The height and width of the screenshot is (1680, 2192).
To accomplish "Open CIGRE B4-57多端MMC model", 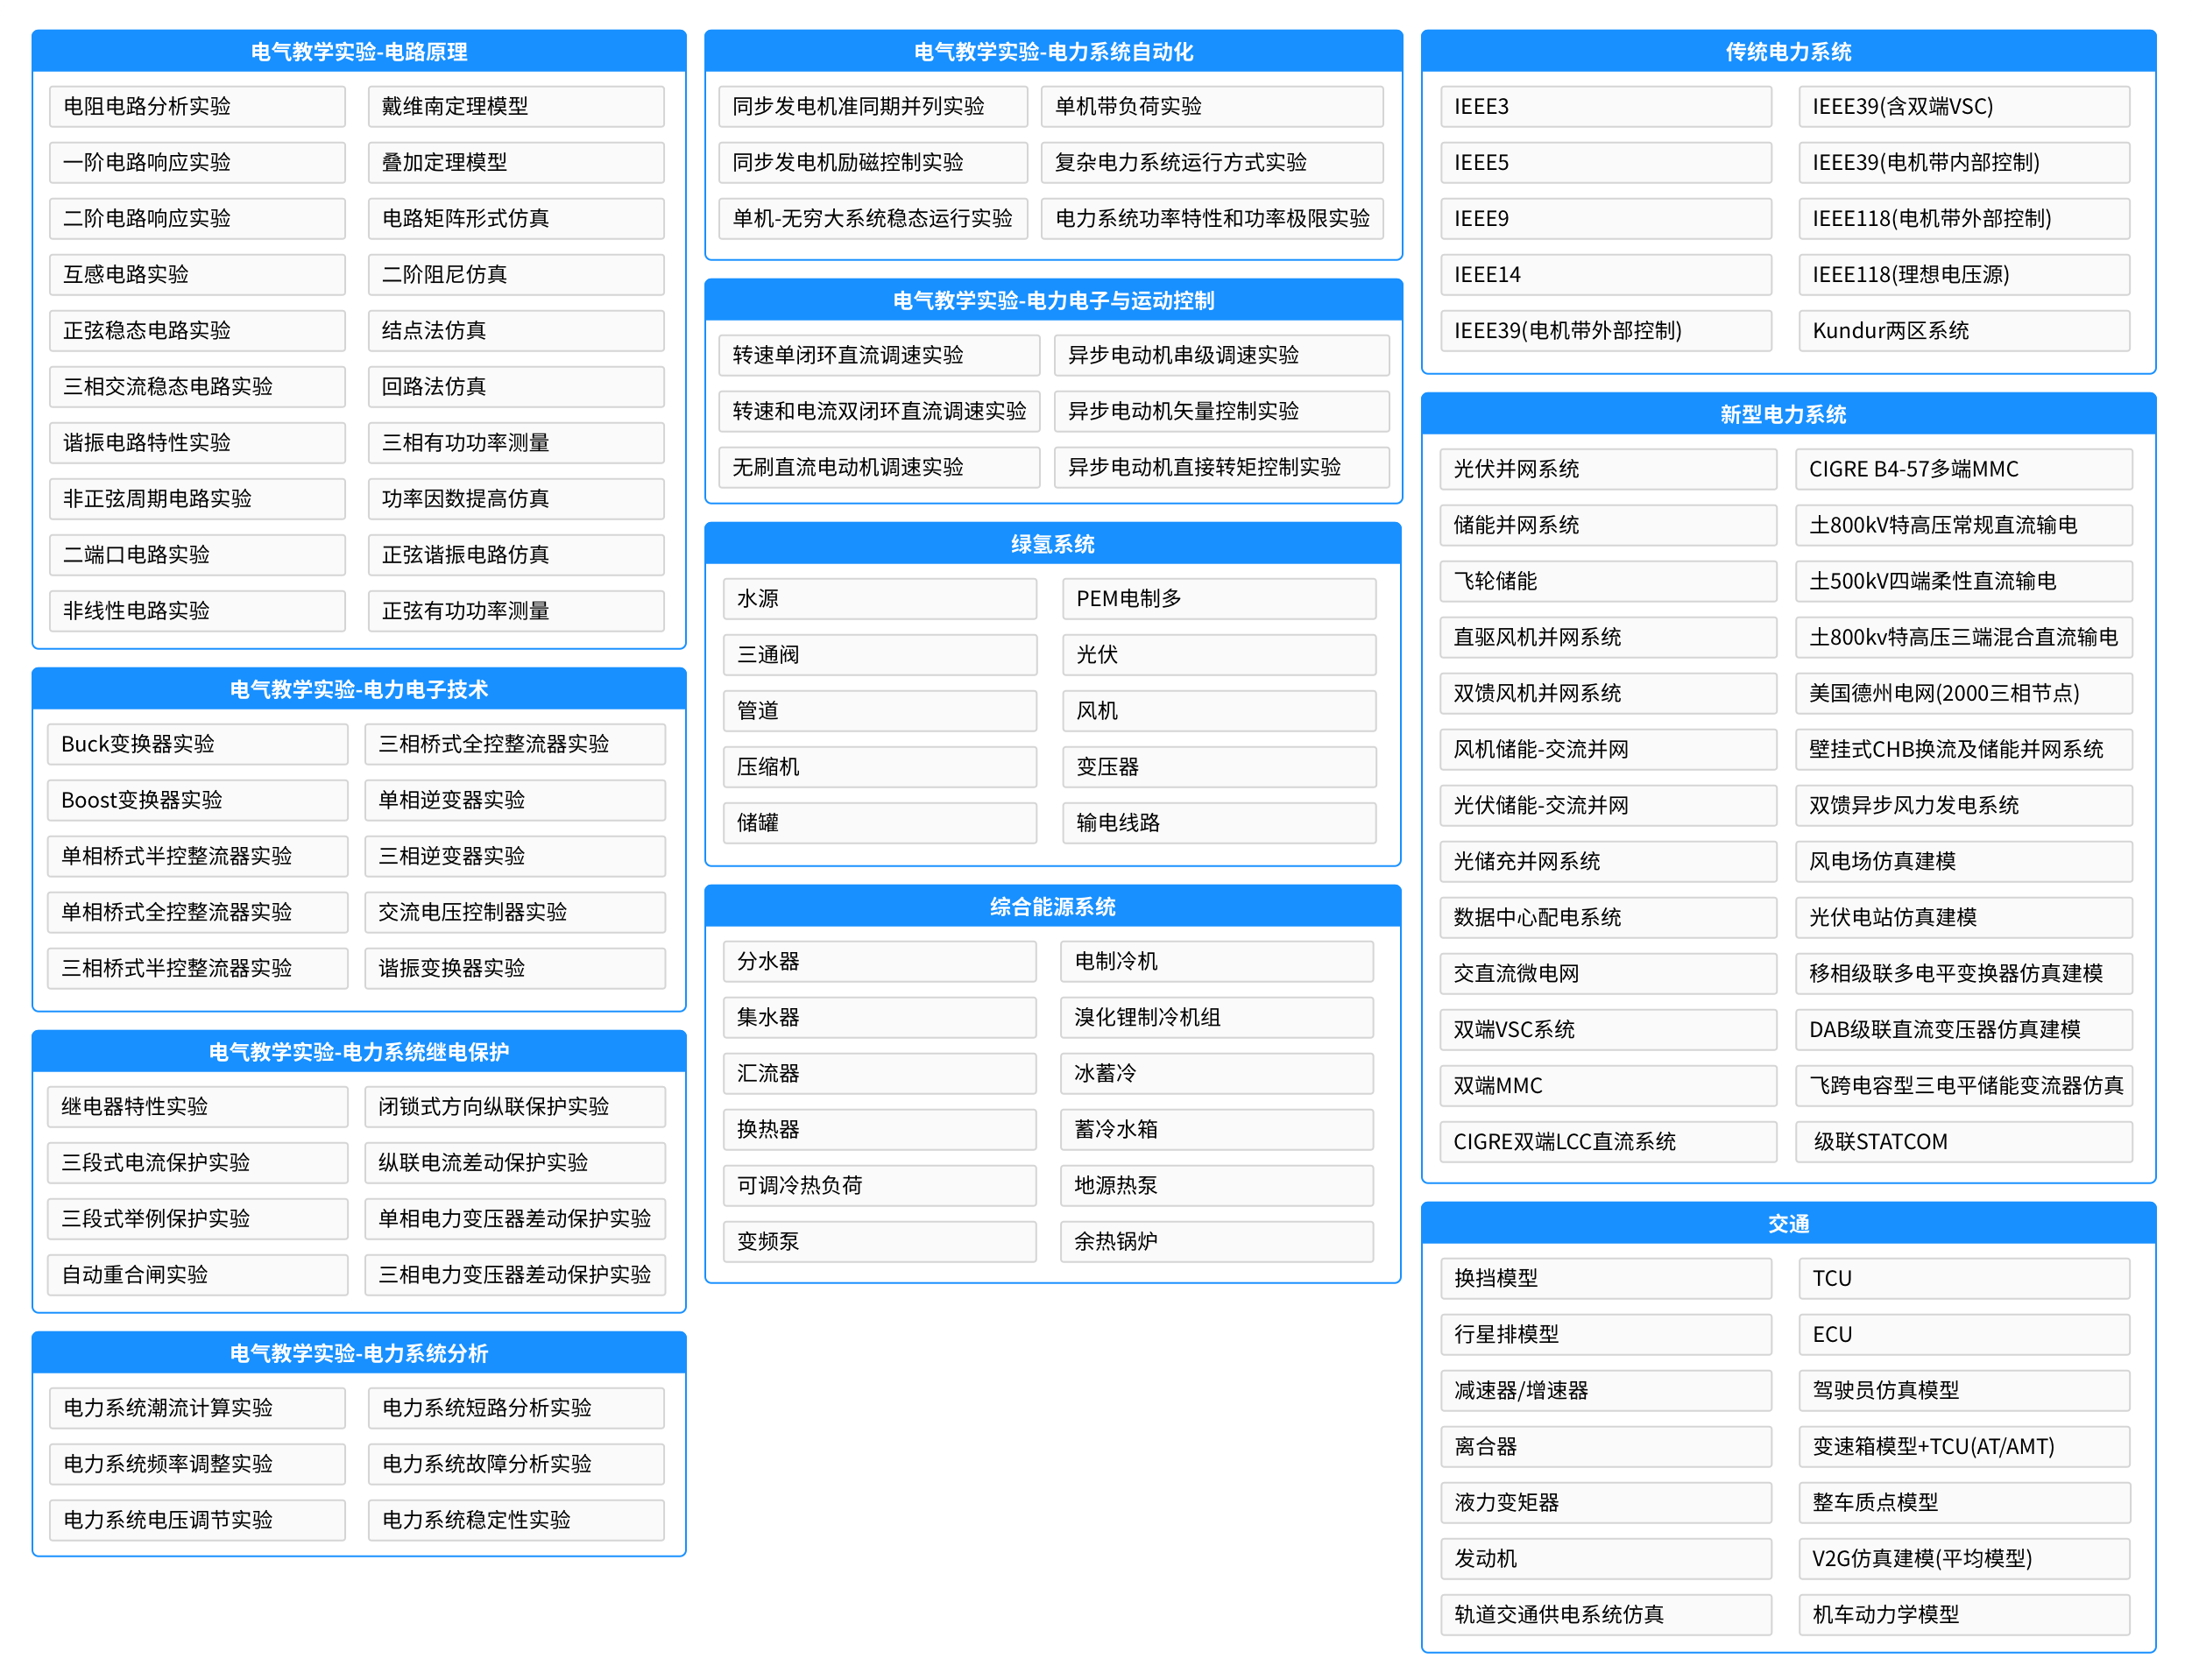I will [1963, 469].
